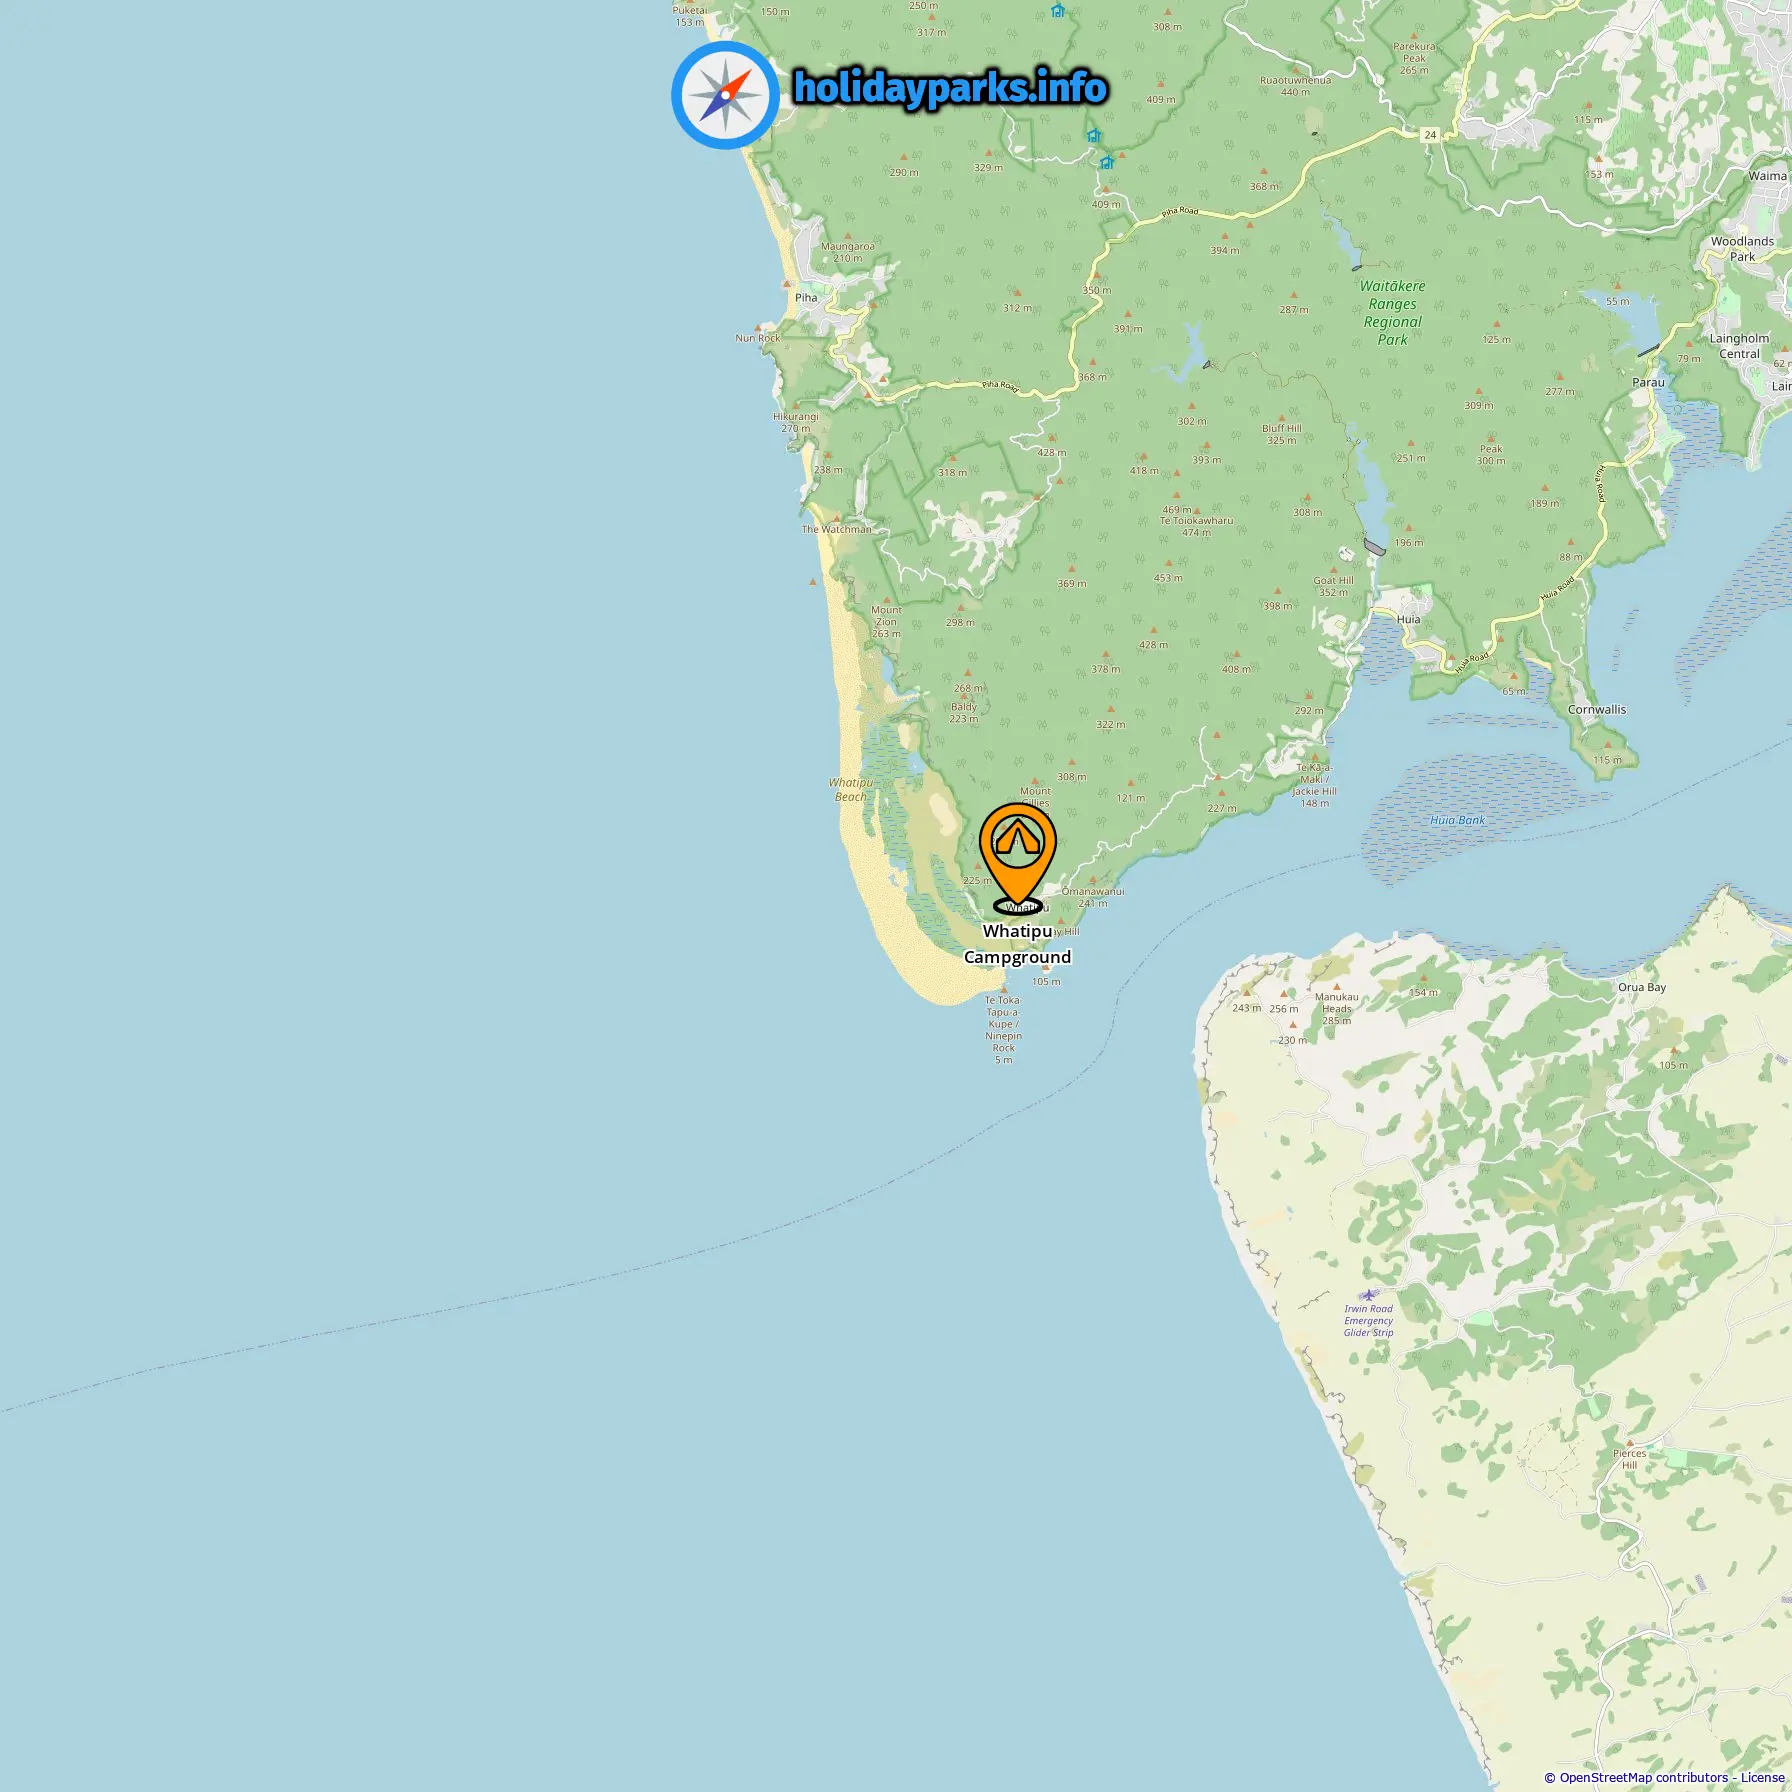Click the Huia Bank water label
The height and width of the screenshot is (1792, 1792).
1457,820
